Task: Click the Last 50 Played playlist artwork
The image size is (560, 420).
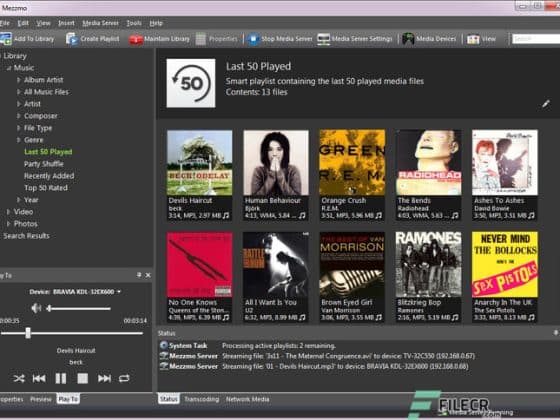Action: (x=191, y=83)
